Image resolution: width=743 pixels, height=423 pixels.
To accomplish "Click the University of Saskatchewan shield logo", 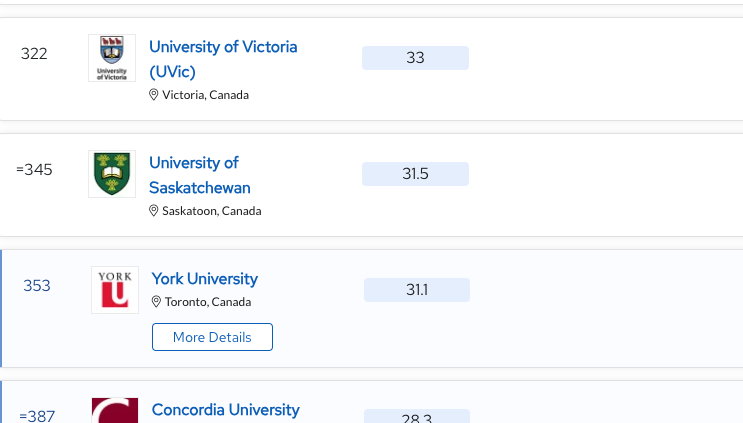I will 112,174.
